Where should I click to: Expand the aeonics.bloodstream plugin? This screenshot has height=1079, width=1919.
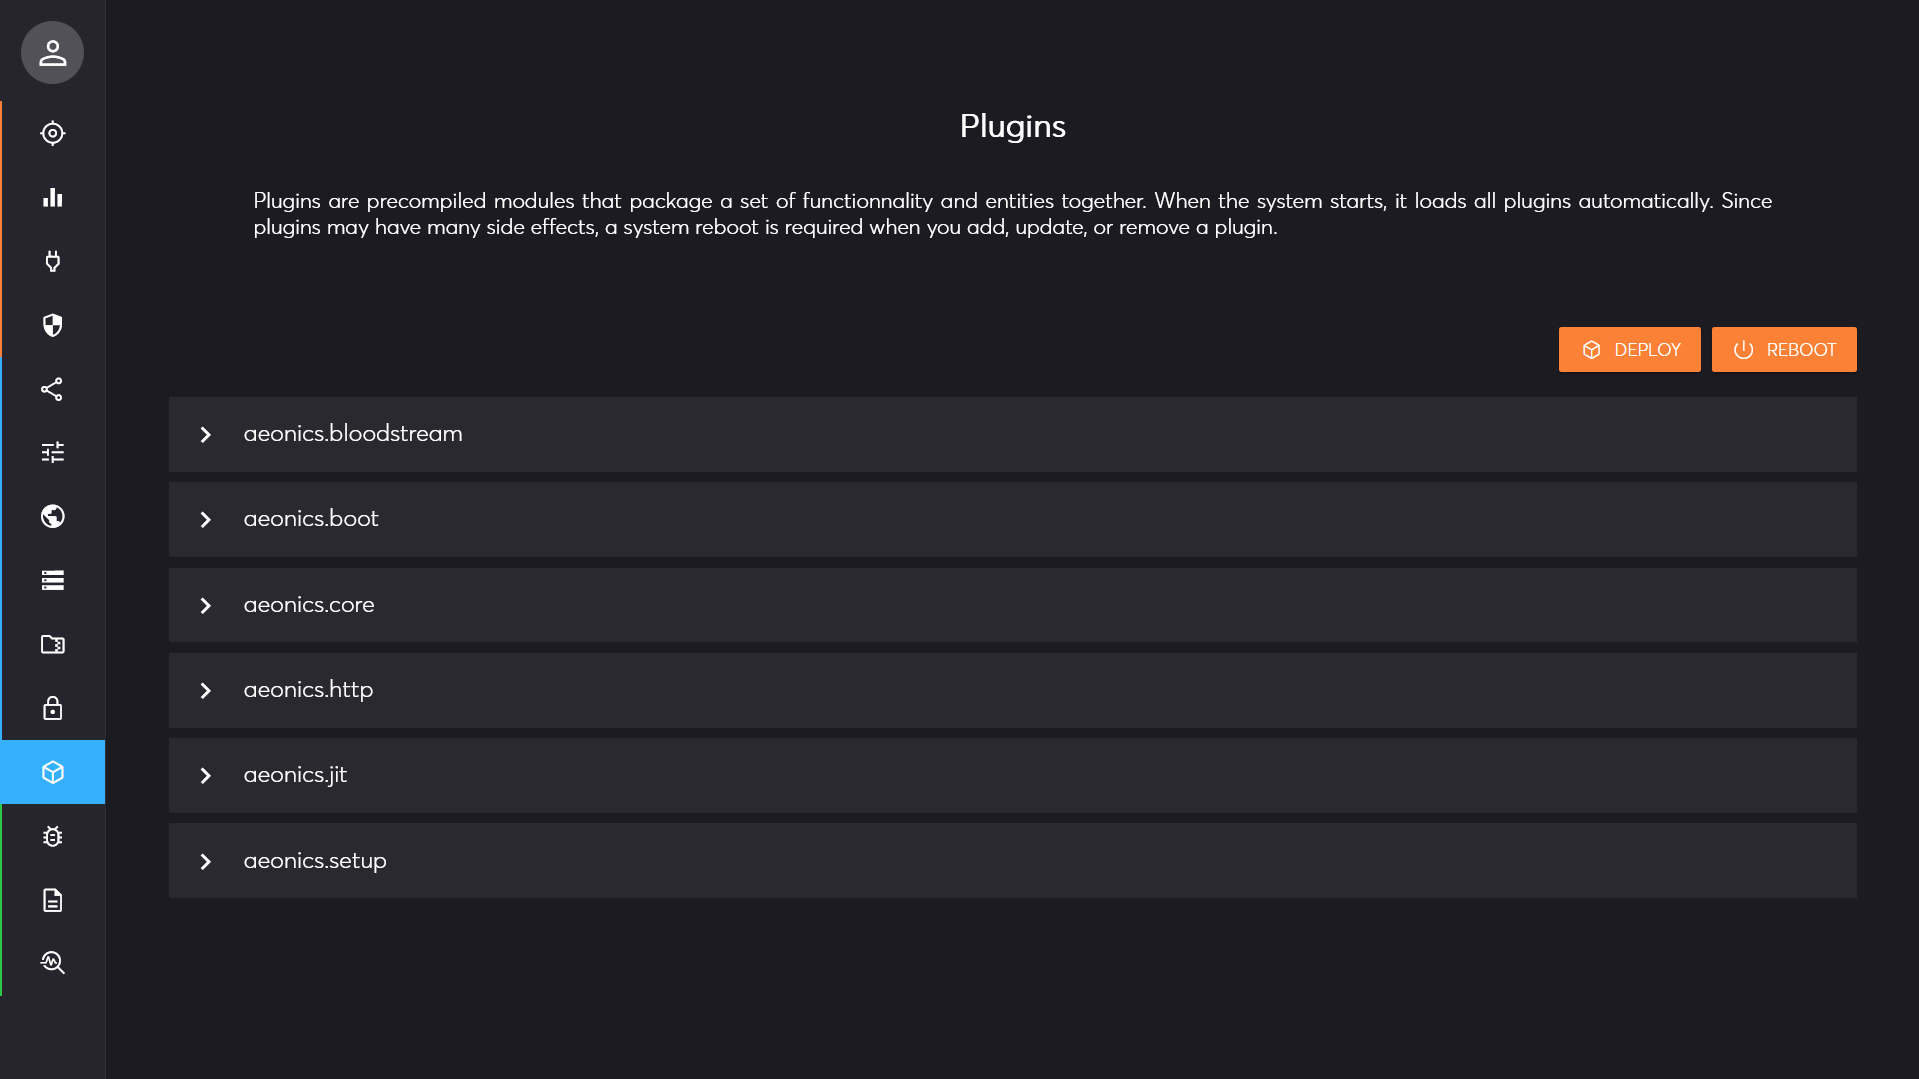click(x=206, y=434)
